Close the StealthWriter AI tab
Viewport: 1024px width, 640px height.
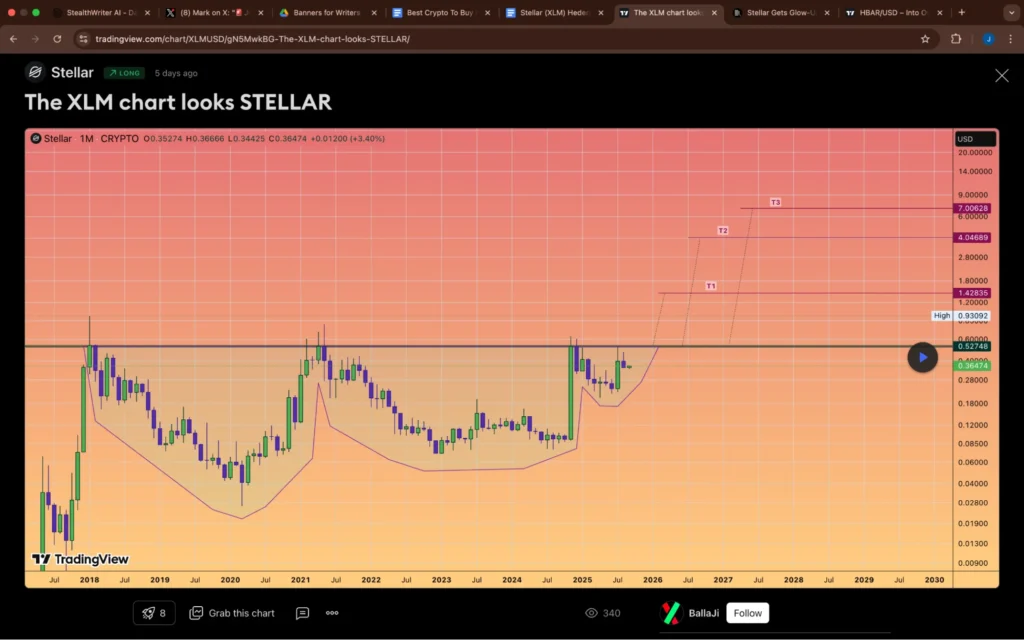(x=147, y=12)
